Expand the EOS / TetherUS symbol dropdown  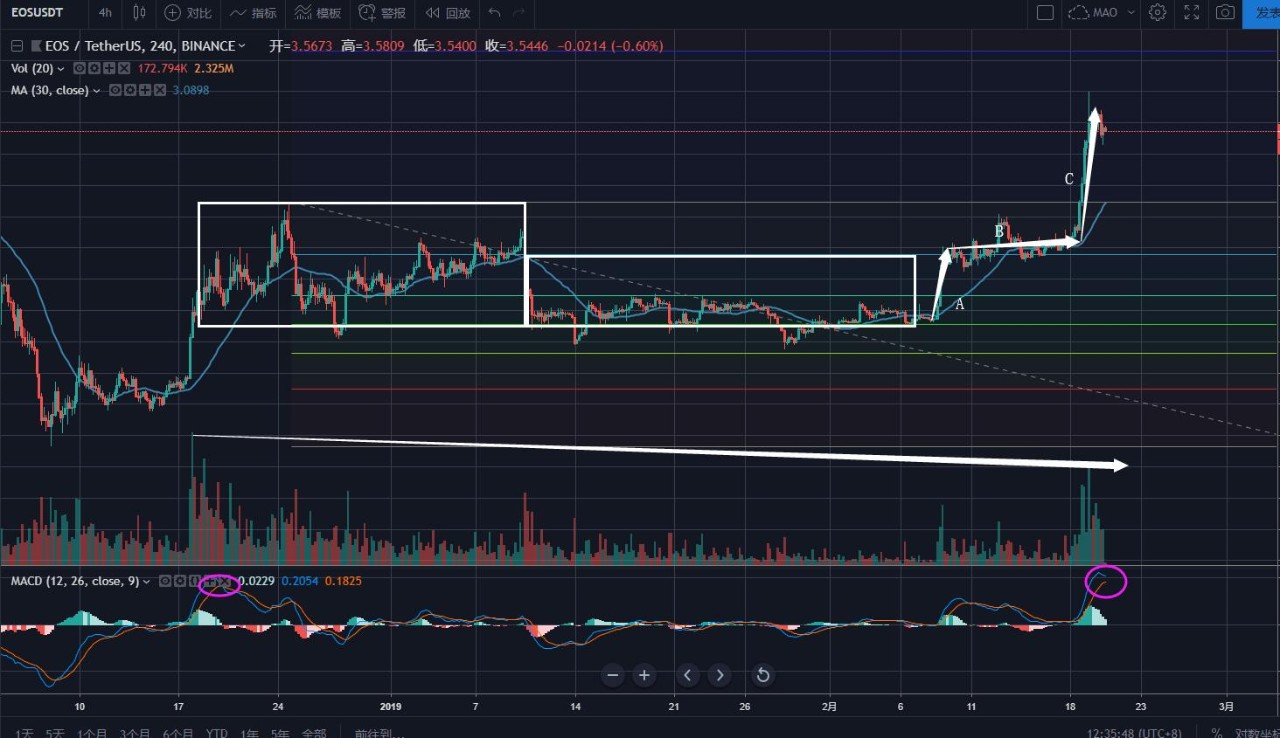tap(243, 46)
